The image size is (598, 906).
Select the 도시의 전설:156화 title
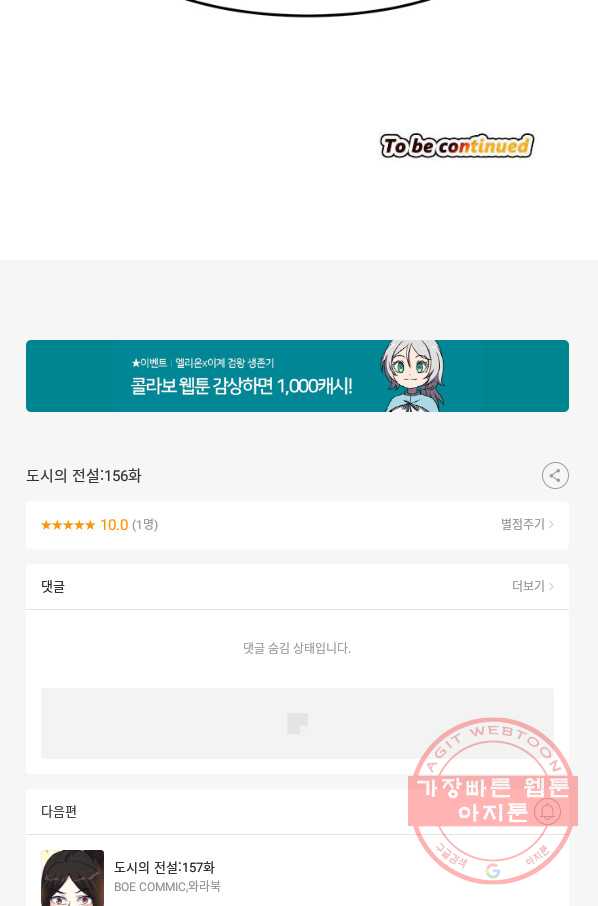click(84, 476)
